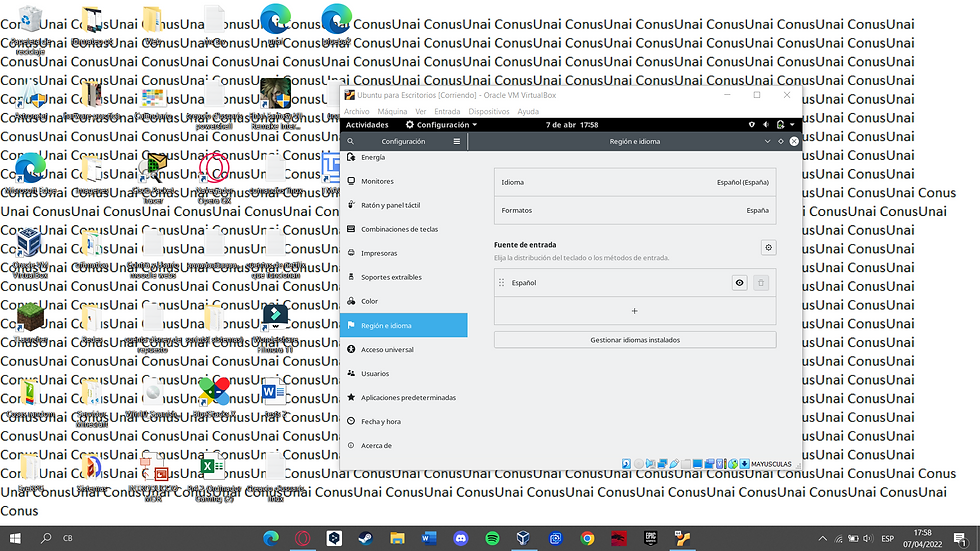Click the volume icon in Ubuntu top bar
Screen dimensions: 980x551
pos(766,125)
